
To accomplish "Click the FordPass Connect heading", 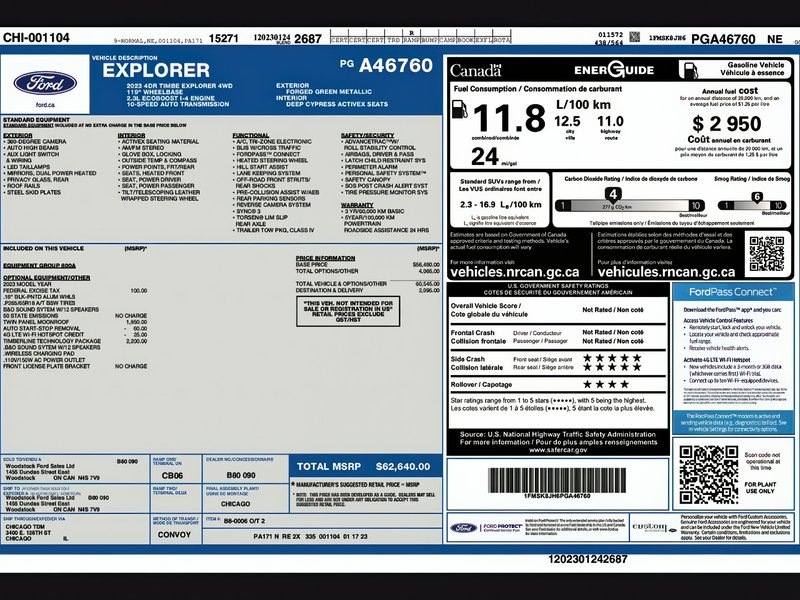I will point(733,292).
